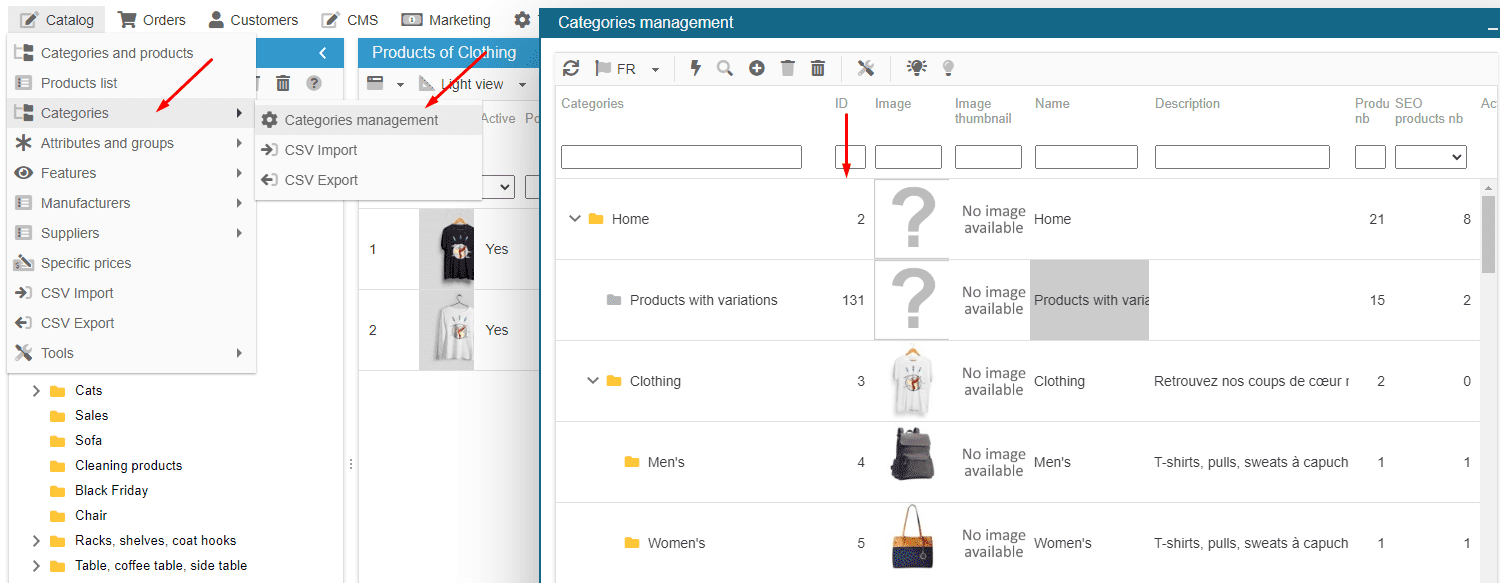Collapse the Clothing category in the grid
Viewport: 1500px width, 583px height.
pos(593,381)
